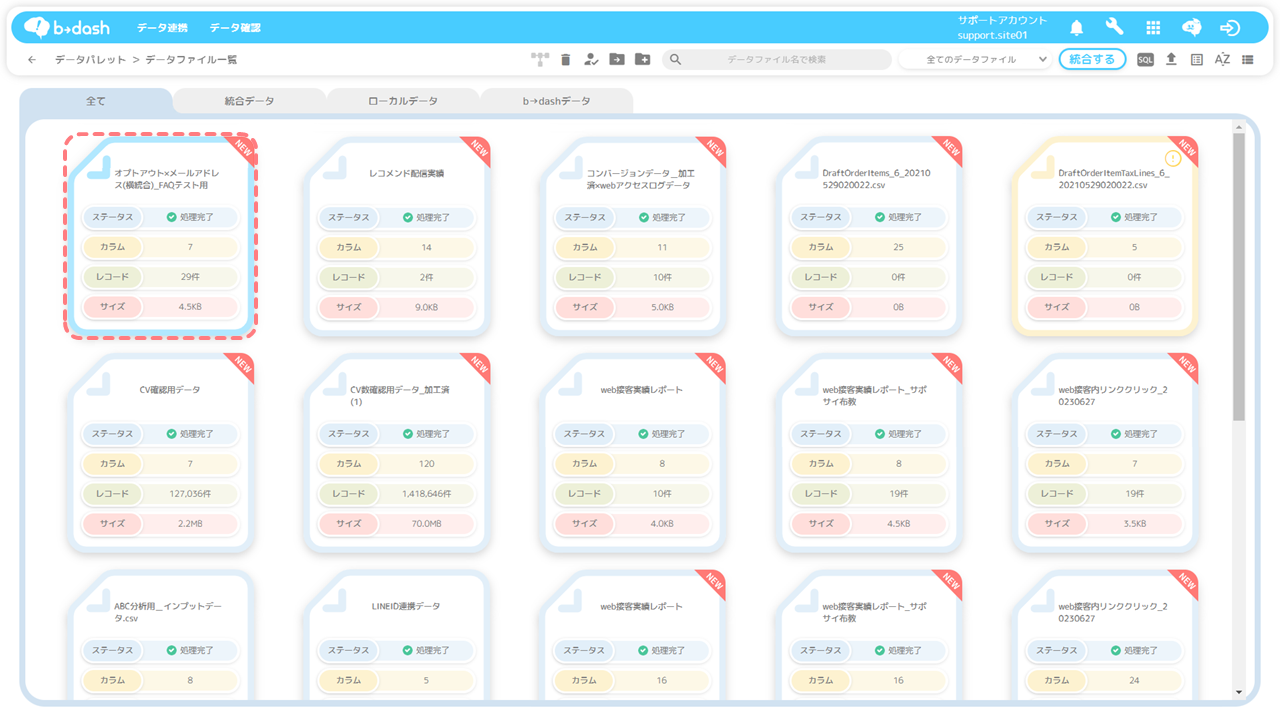The width and height of the screenshot is (1280, 720).
Task: Open the apps grid menu icon
Action: coord(1153,28)
